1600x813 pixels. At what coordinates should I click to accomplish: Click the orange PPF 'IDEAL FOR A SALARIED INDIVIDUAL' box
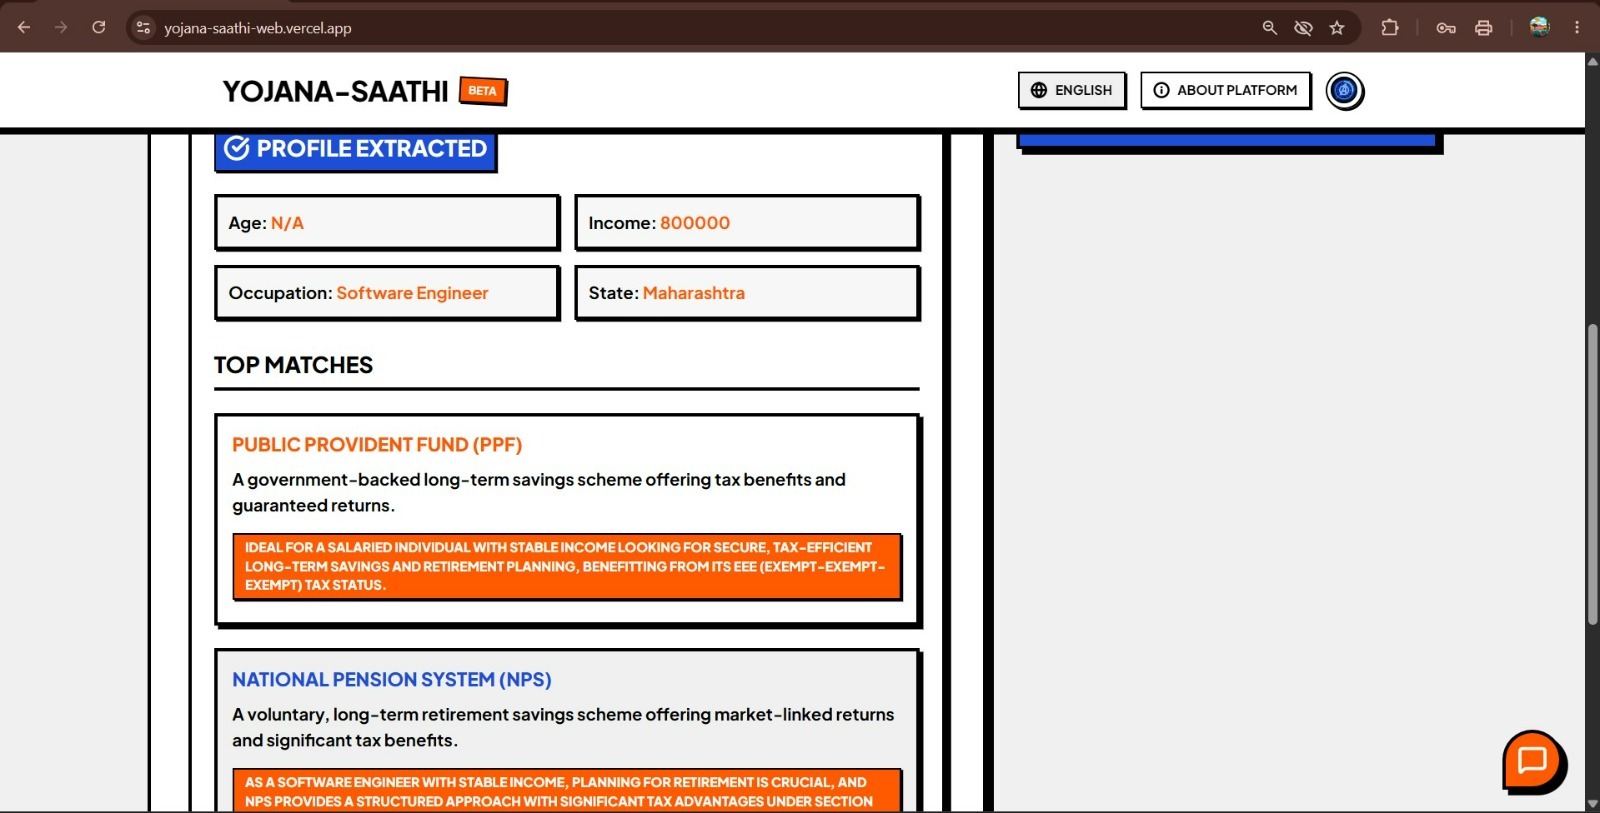[x=567, y=566]
